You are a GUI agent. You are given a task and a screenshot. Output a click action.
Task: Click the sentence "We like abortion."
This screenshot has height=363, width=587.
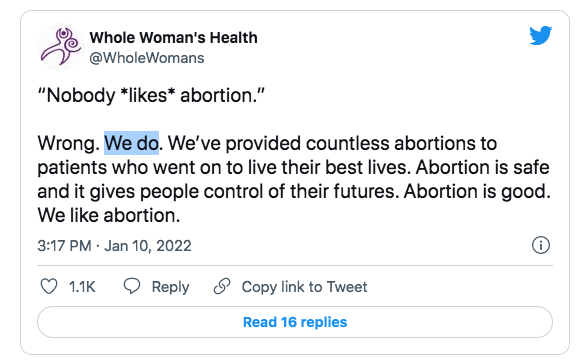(109, 216)
